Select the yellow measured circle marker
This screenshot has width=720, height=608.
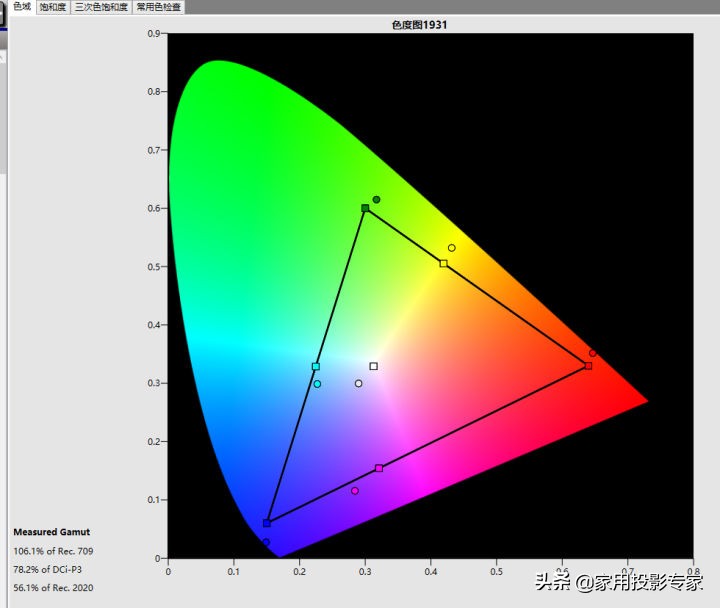[451, 248]
